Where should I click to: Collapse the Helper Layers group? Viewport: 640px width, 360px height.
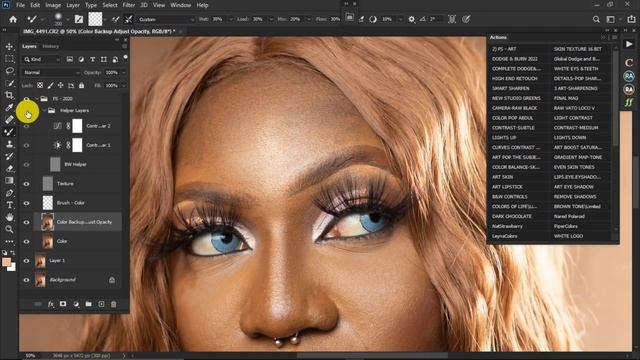click(x=44, y=110)
